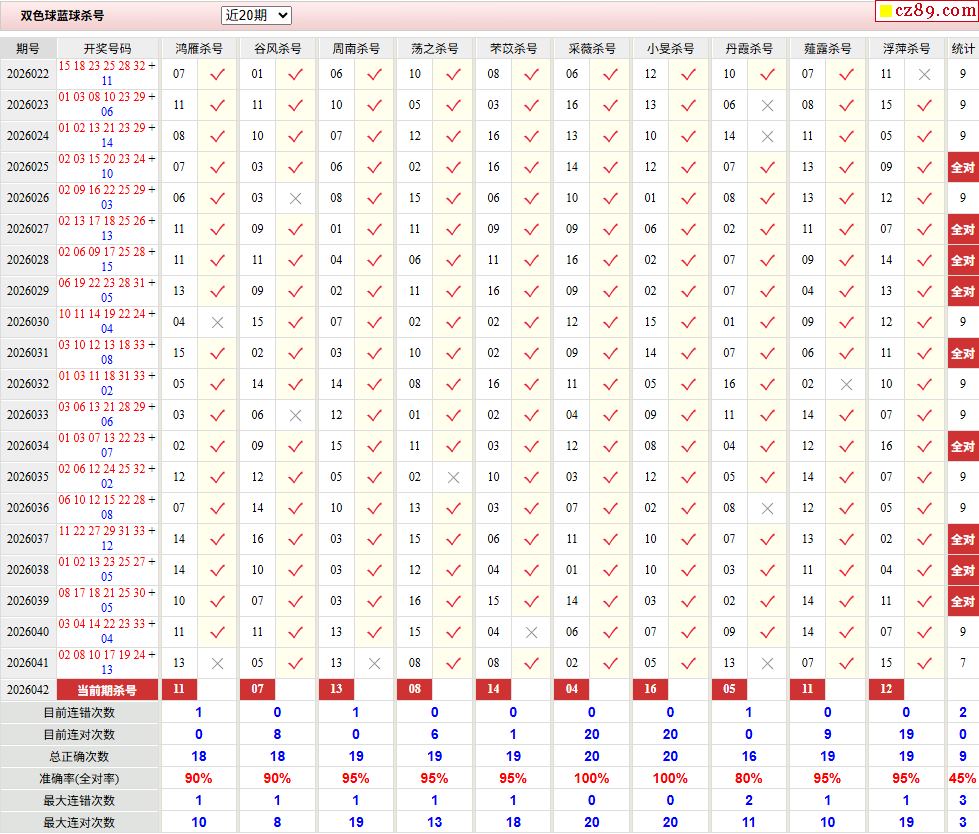
Task: Click the X mark for 丹霞杀号 in period 2026023
Action: [x=767, y=105]
